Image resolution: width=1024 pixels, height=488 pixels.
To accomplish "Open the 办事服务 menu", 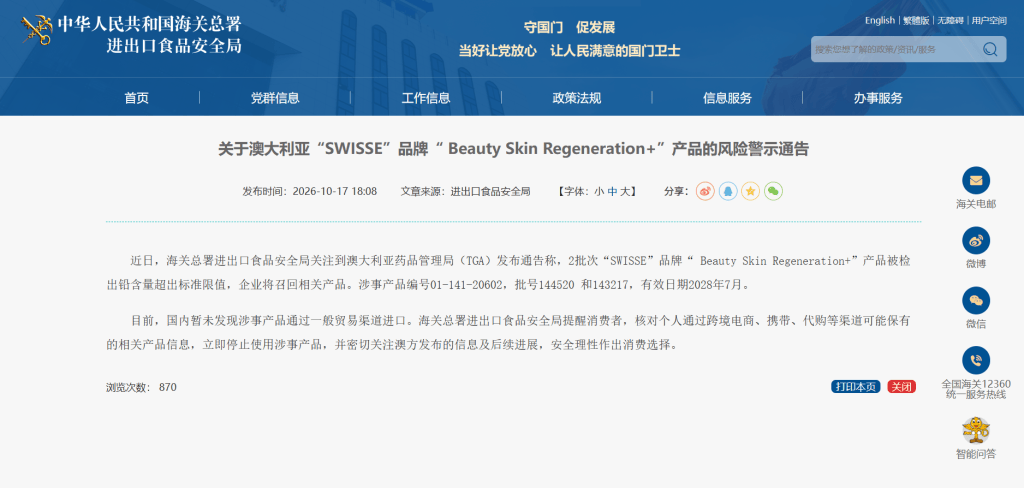I will click(878, 98).
